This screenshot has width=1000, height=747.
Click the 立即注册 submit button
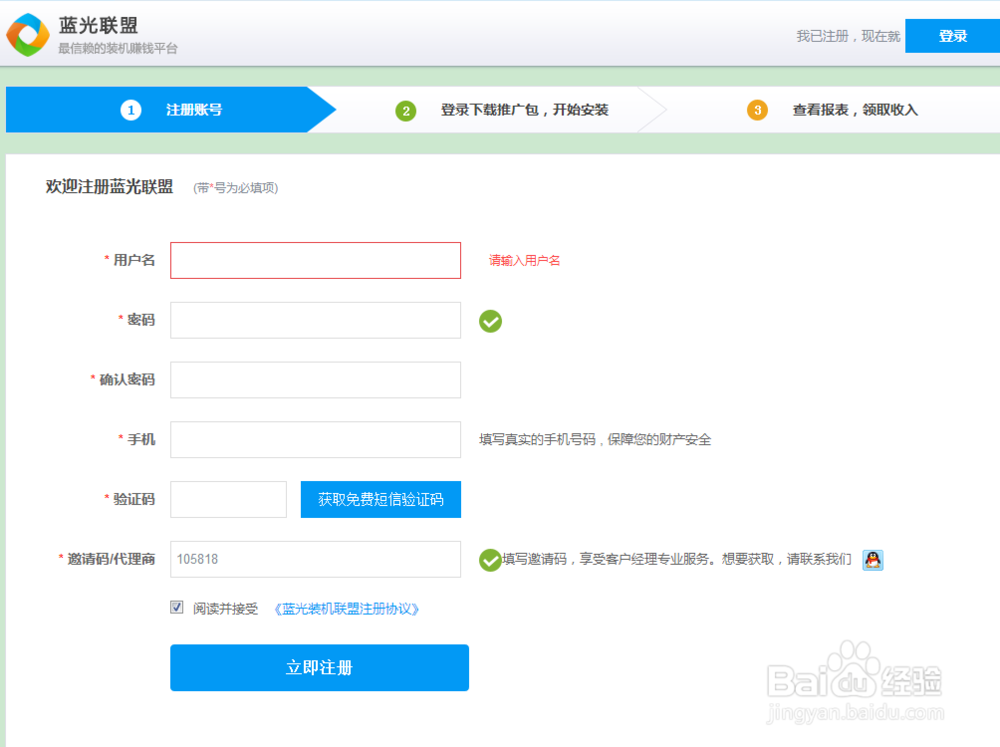320,667
